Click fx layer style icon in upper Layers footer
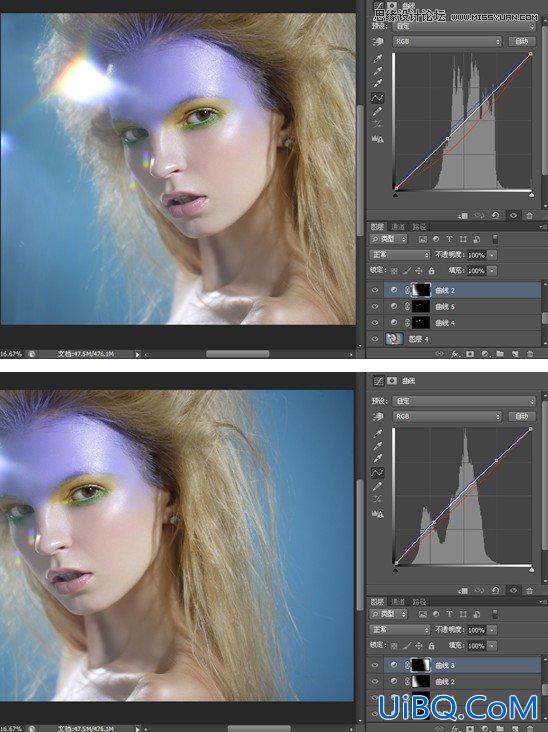This screenshot has height=732, width=548. pos(455,354)
